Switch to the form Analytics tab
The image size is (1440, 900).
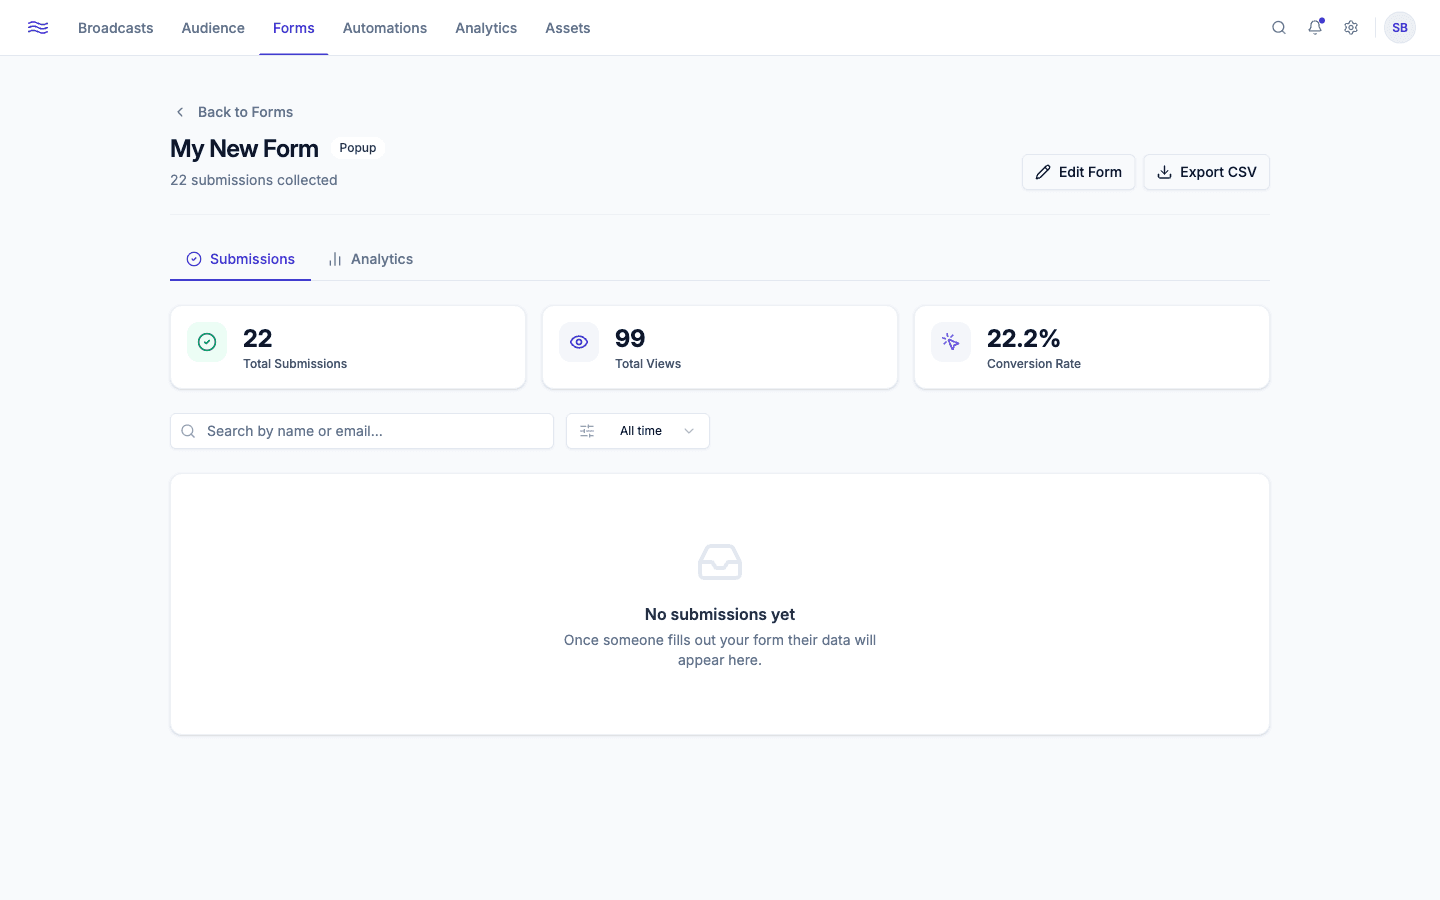[370, 259]
